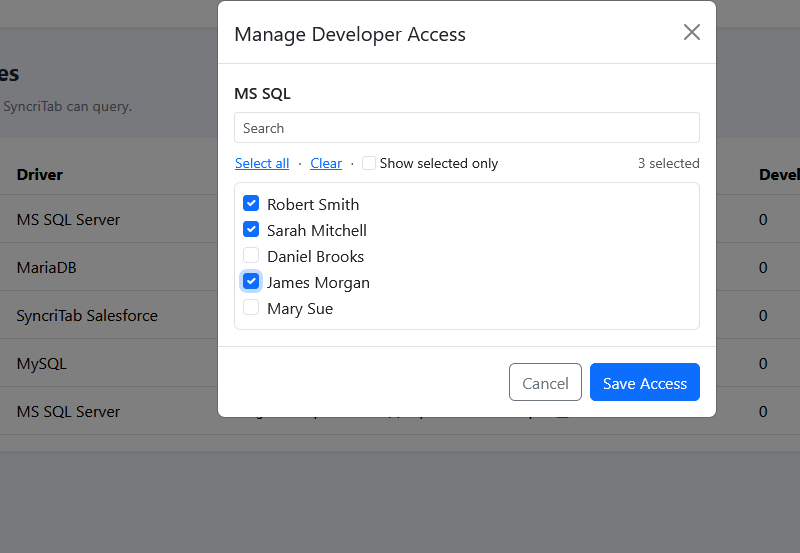This screenshot has height=553, width=800.
Task: Click the Search input field
Action: [467, 128]
